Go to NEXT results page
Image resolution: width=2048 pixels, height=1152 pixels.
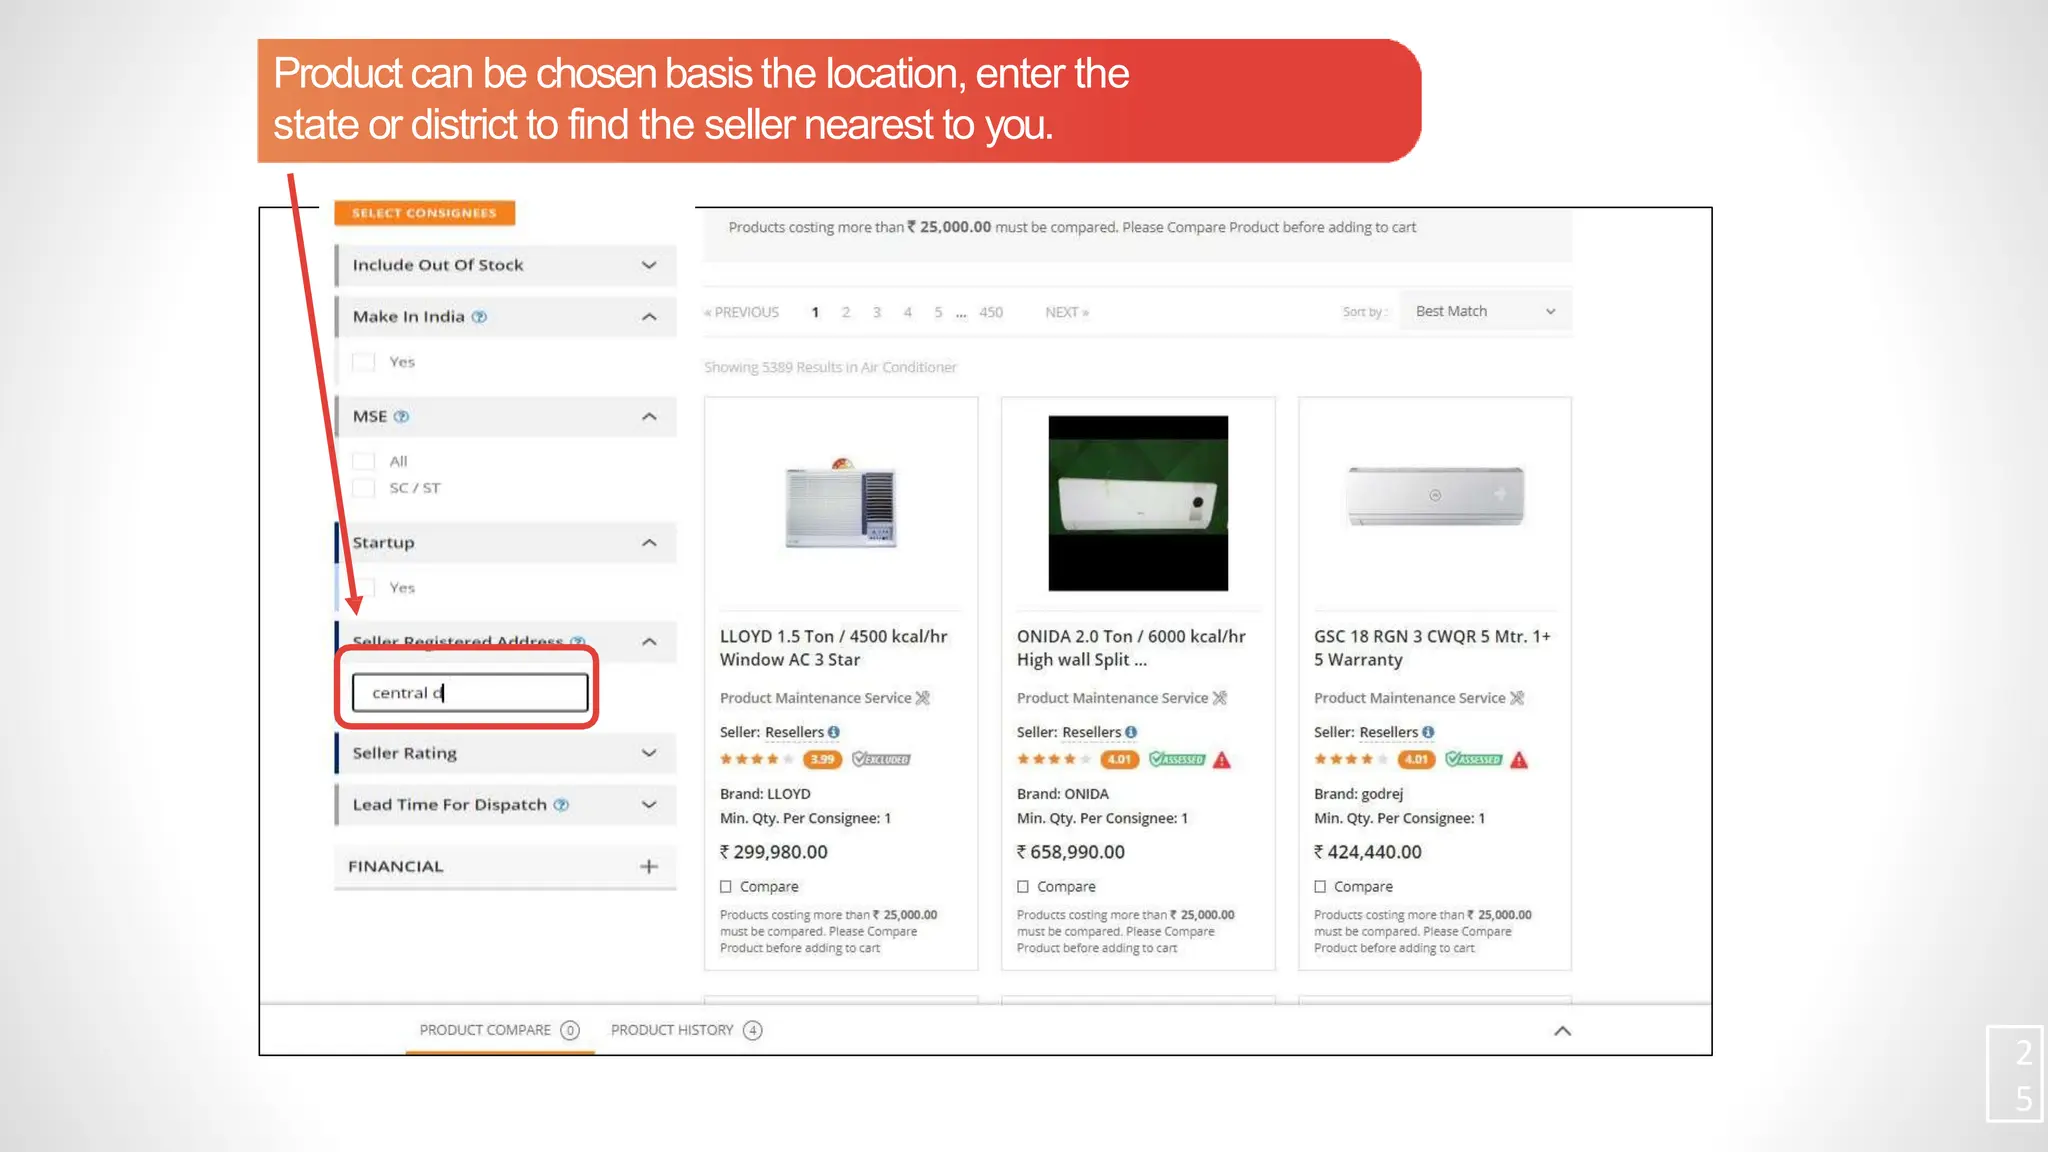click(x=1066, y=312)
